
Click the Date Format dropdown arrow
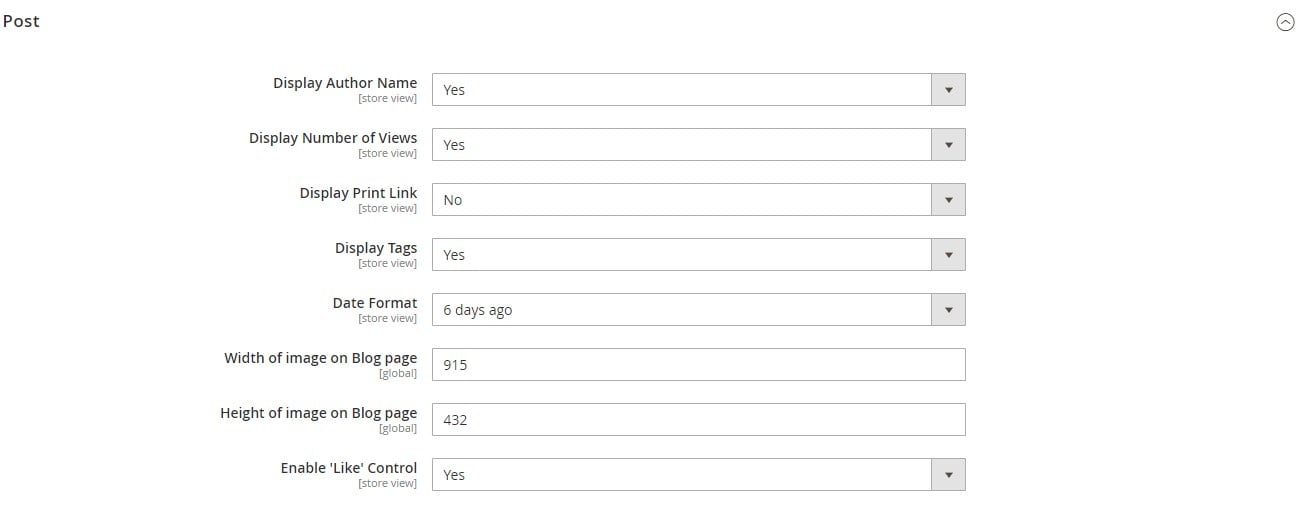948,309
